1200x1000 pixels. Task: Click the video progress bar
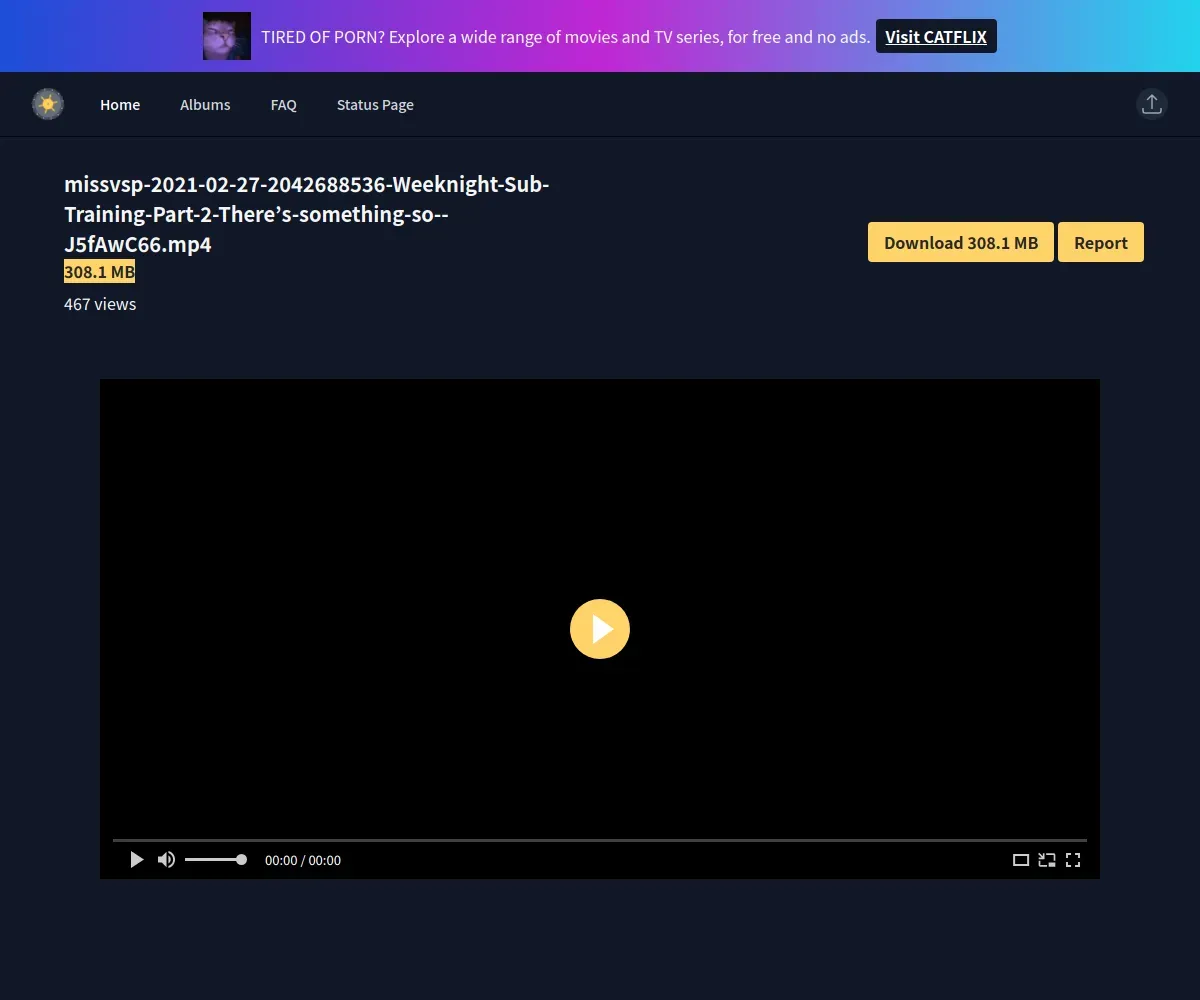600,840
